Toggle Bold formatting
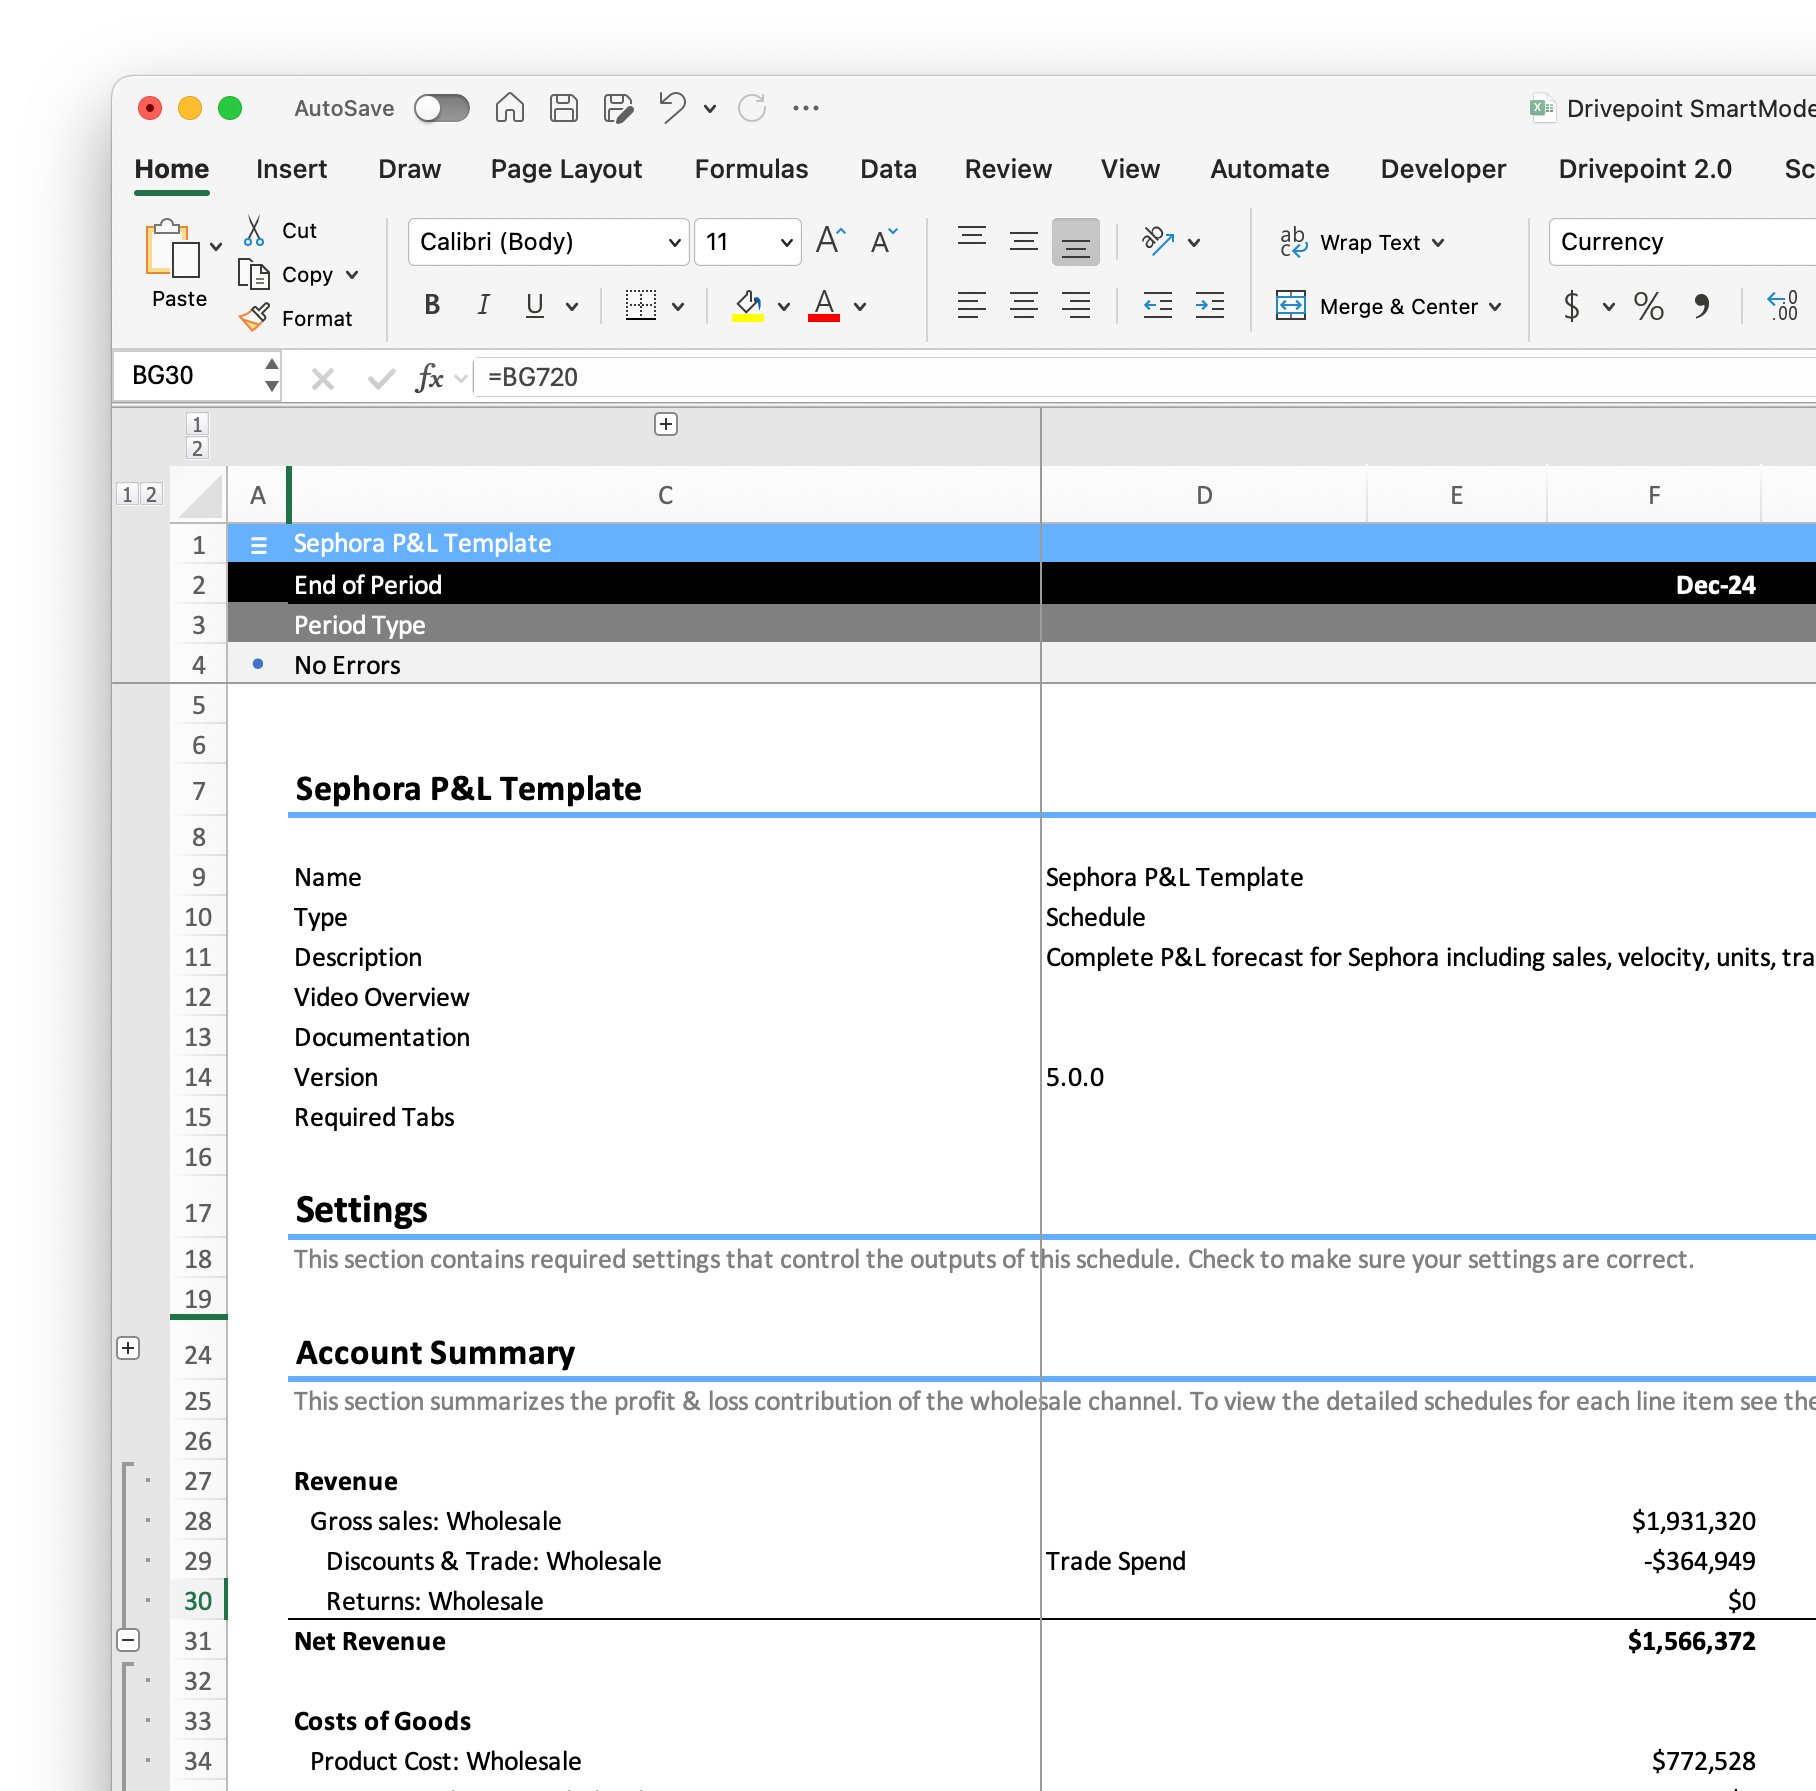This screenshot has height=1791, width=1816. (x=432, y=305)
